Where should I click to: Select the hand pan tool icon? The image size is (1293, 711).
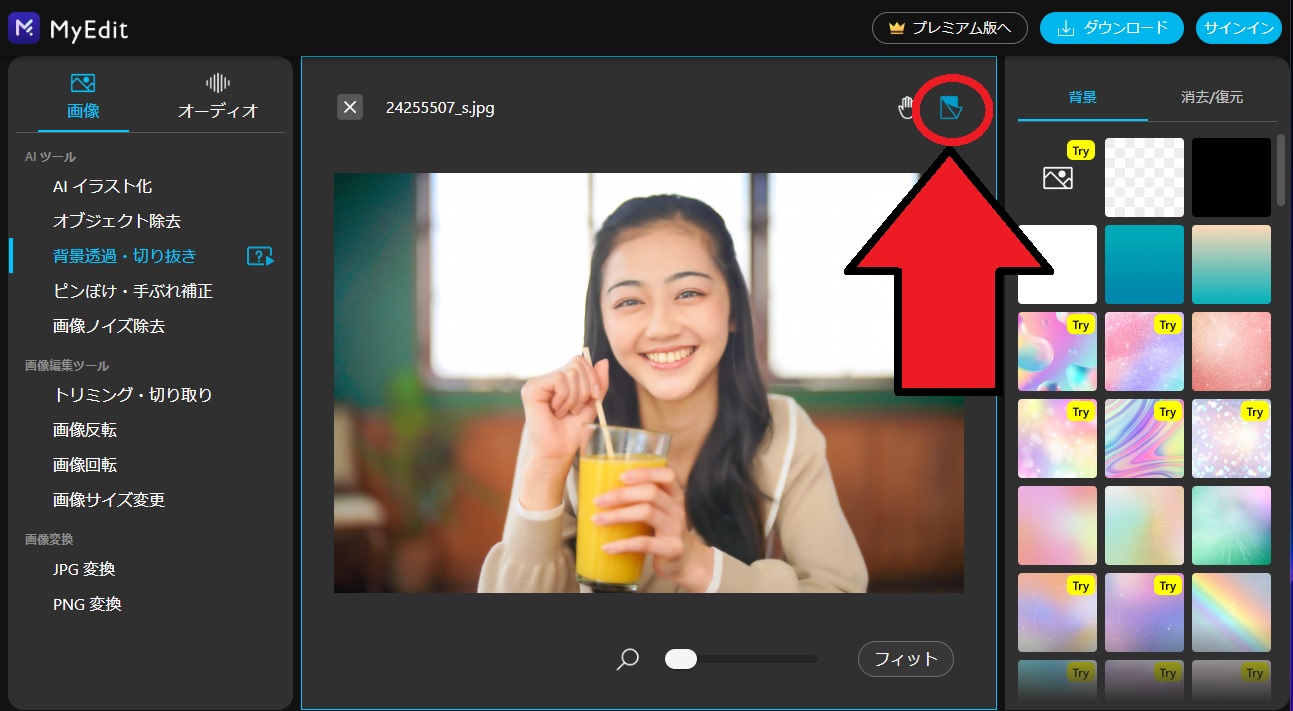tap(906, 107)
